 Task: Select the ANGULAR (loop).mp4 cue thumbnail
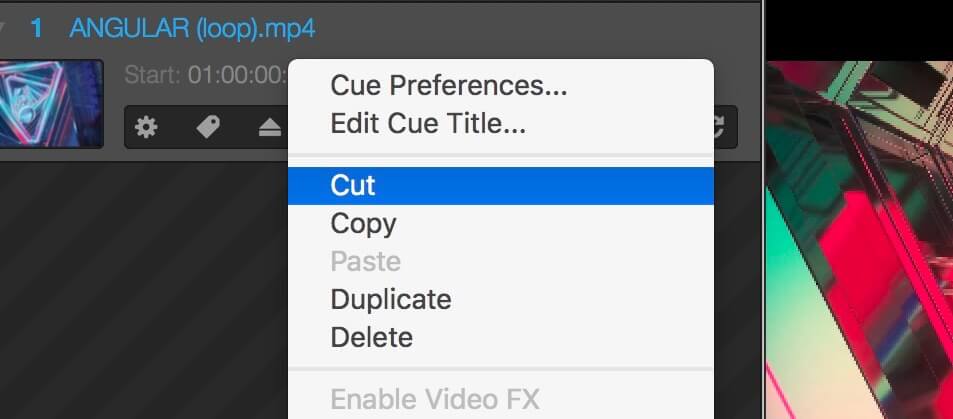[x=51, y=103]
